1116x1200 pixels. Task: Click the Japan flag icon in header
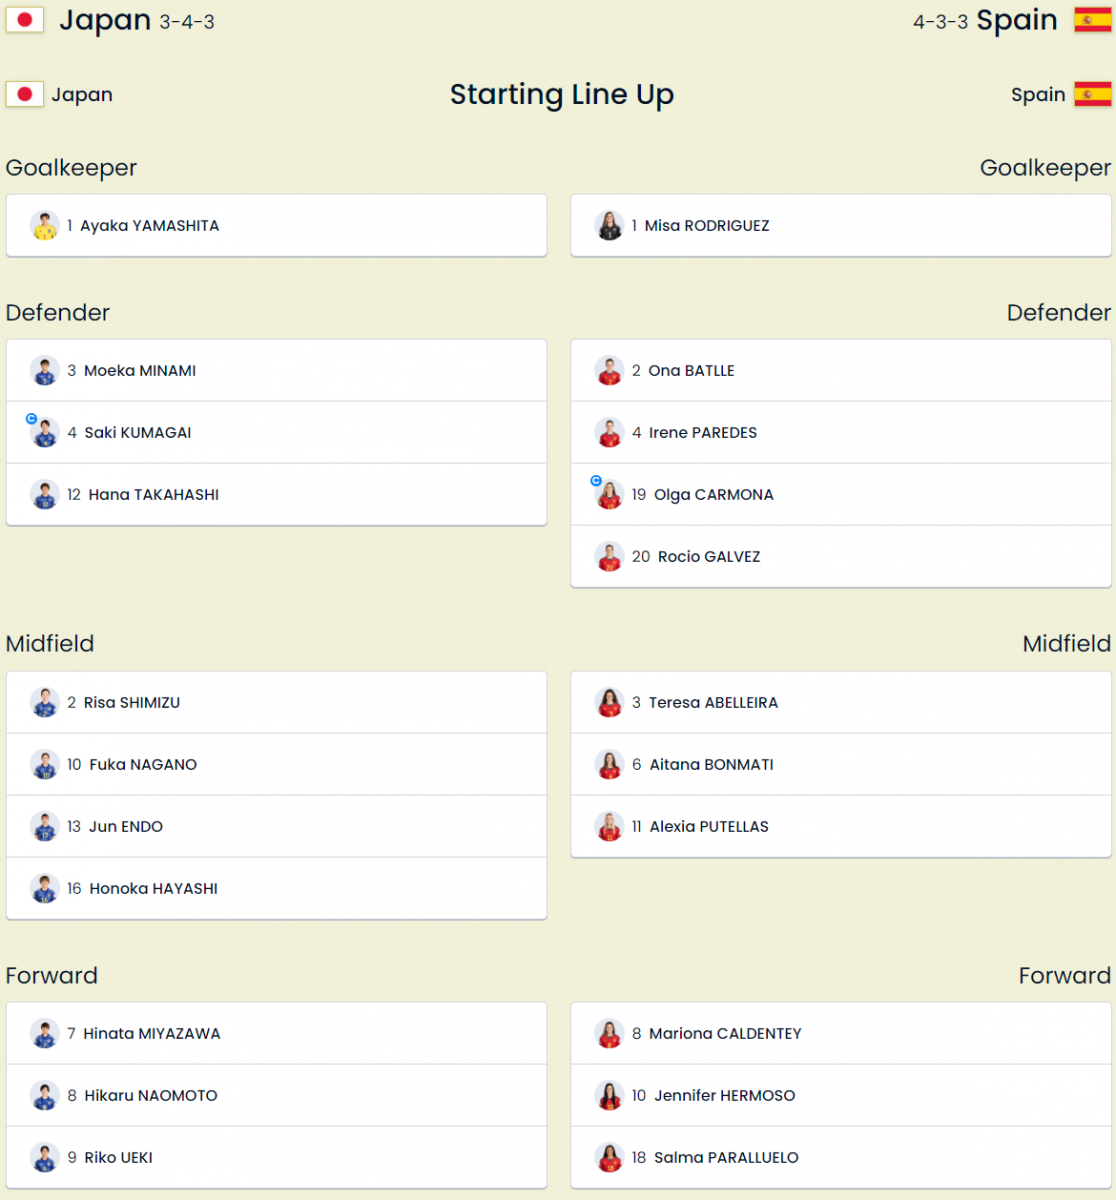24,20
